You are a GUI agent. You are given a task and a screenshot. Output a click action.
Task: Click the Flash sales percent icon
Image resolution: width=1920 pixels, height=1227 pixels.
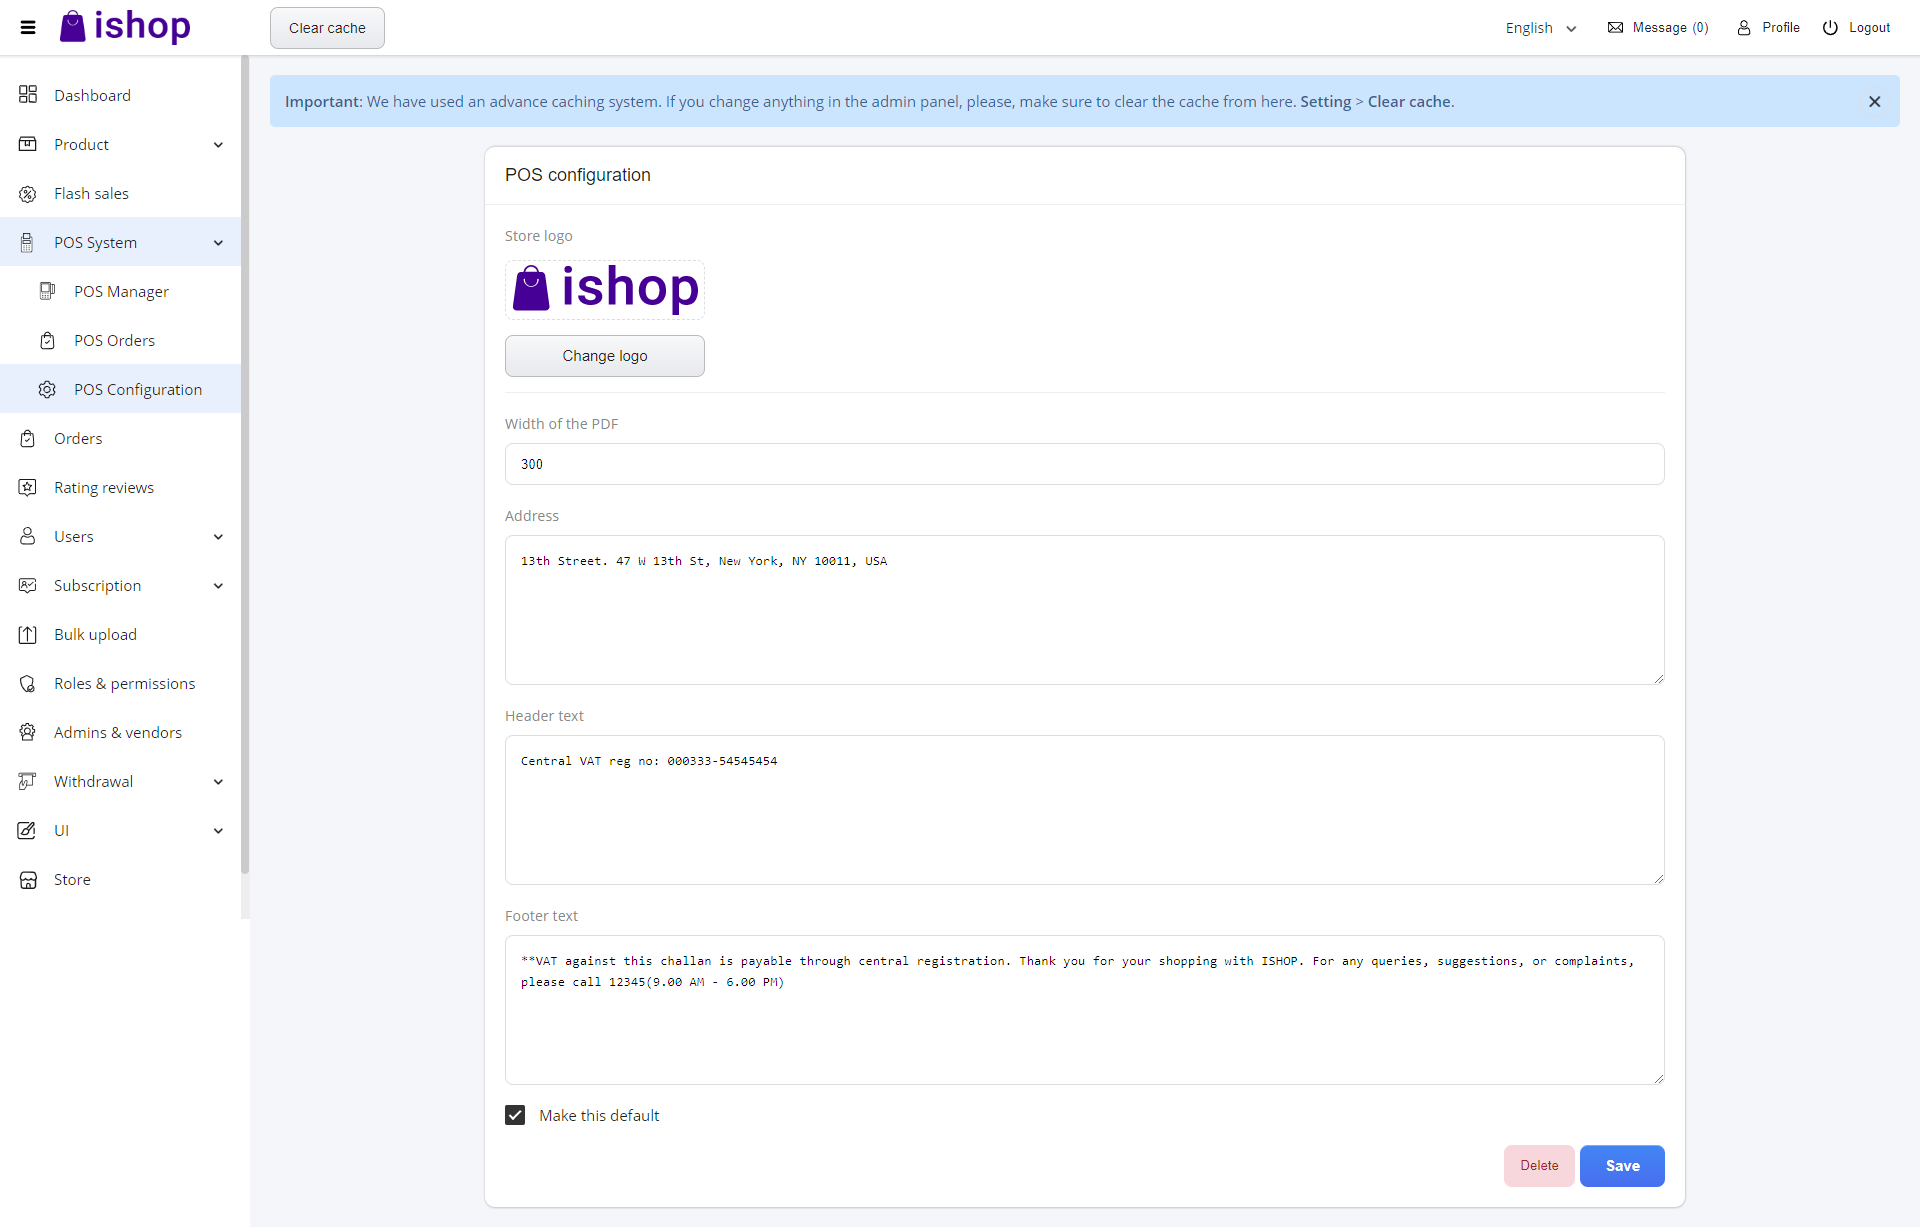click(x=28, y=194)
